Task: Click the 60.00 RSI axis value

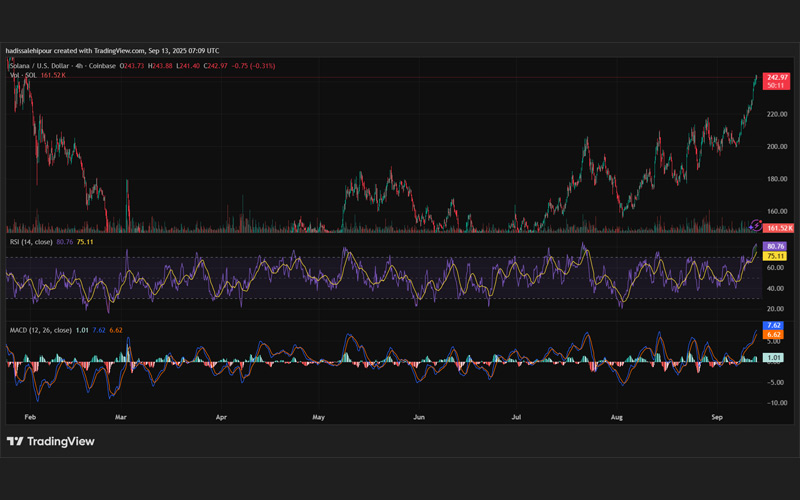Action: coord(775,267)
